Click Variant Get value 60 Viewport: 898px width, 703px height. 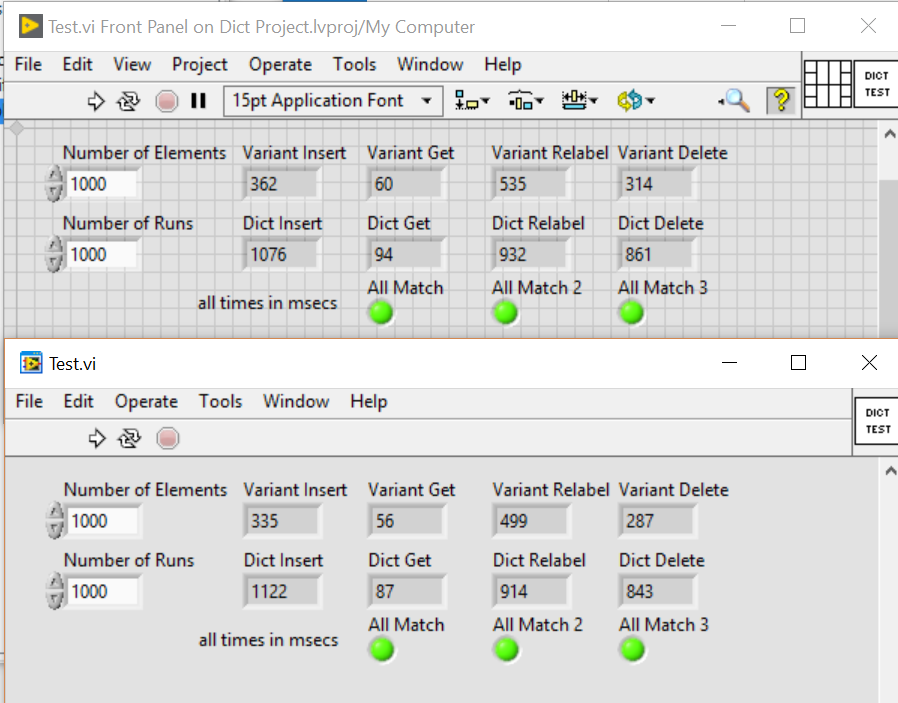point(405,184)
